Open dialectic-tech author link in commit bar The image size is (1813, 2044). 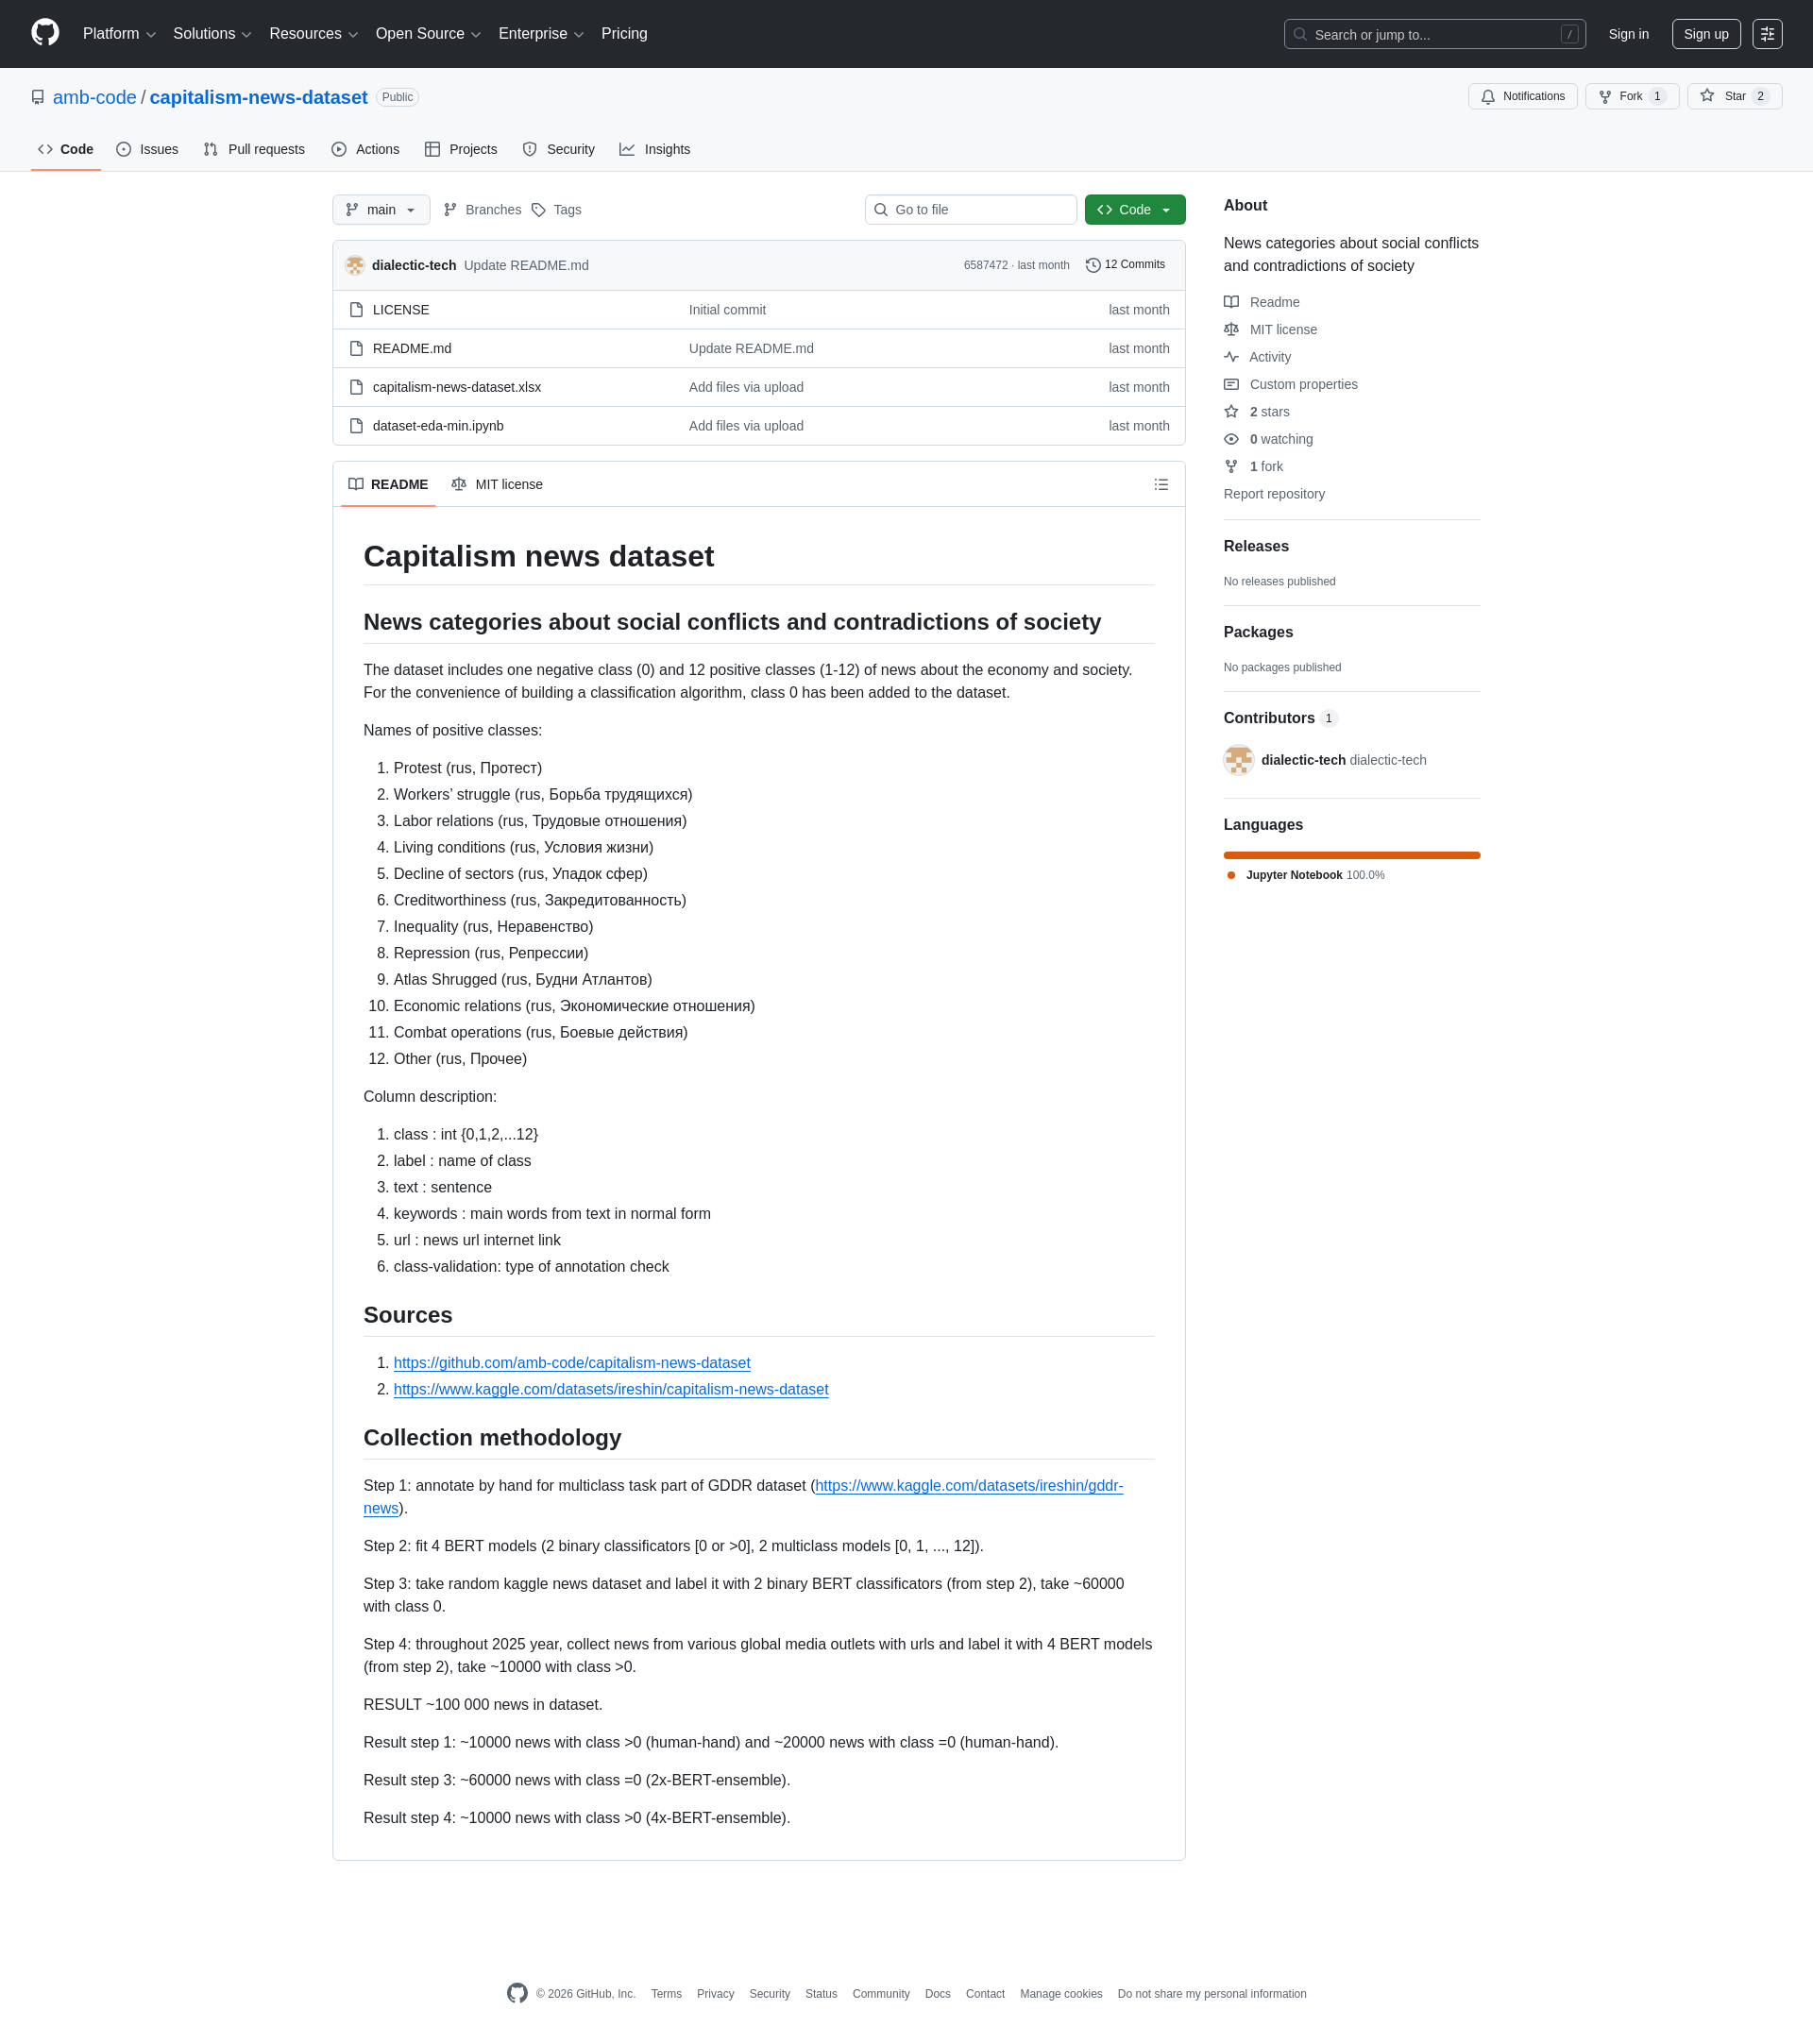coord(414,265)
